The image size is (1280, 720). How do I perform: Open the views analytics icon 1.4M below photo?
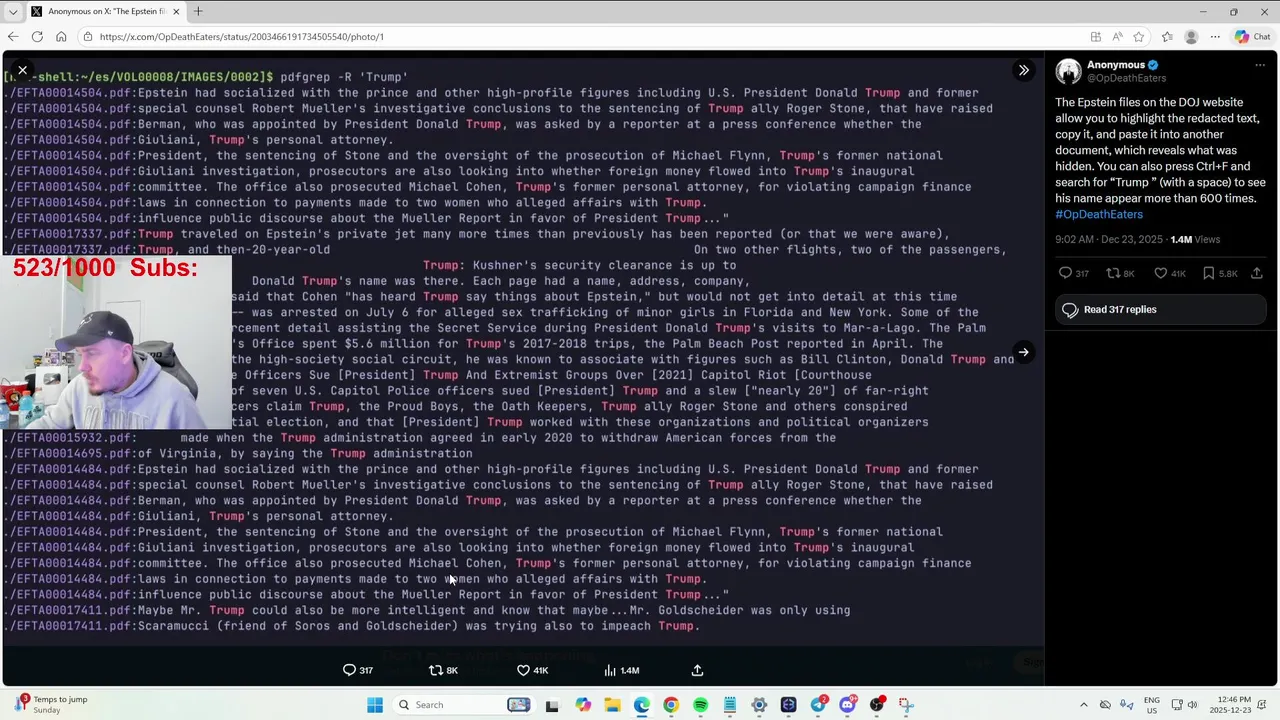621,671
